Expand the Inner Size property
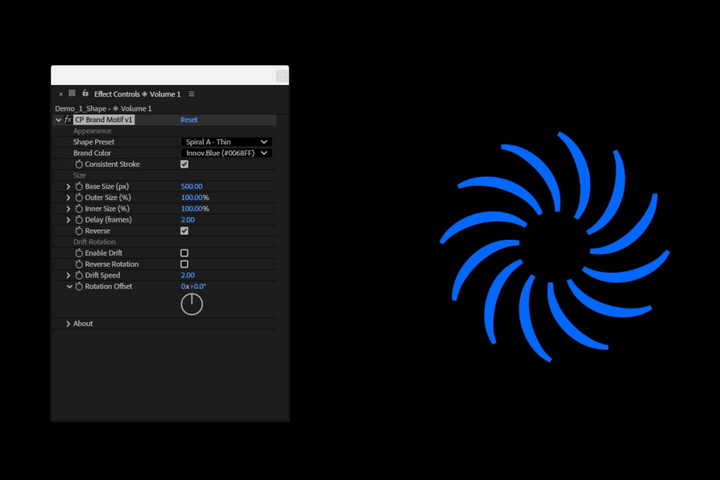Screen dimensions: 720x480 68,209
